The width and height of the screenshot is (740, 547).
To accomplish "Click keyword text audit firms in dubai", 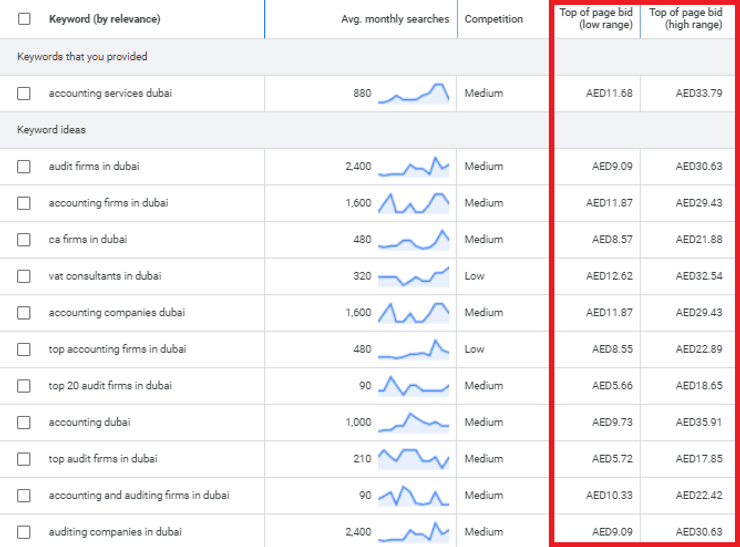I will pos(94,166).
